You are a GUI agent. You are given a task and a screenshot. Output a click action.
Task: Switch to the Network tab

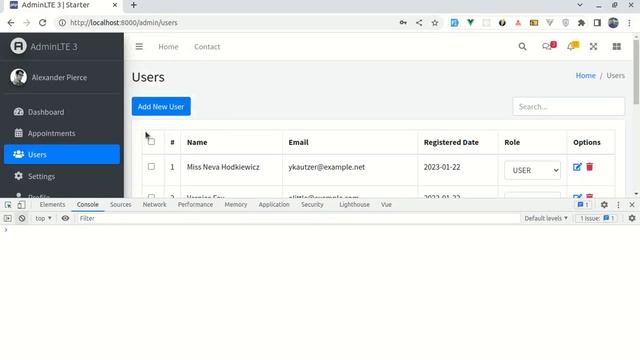[154, 204]
